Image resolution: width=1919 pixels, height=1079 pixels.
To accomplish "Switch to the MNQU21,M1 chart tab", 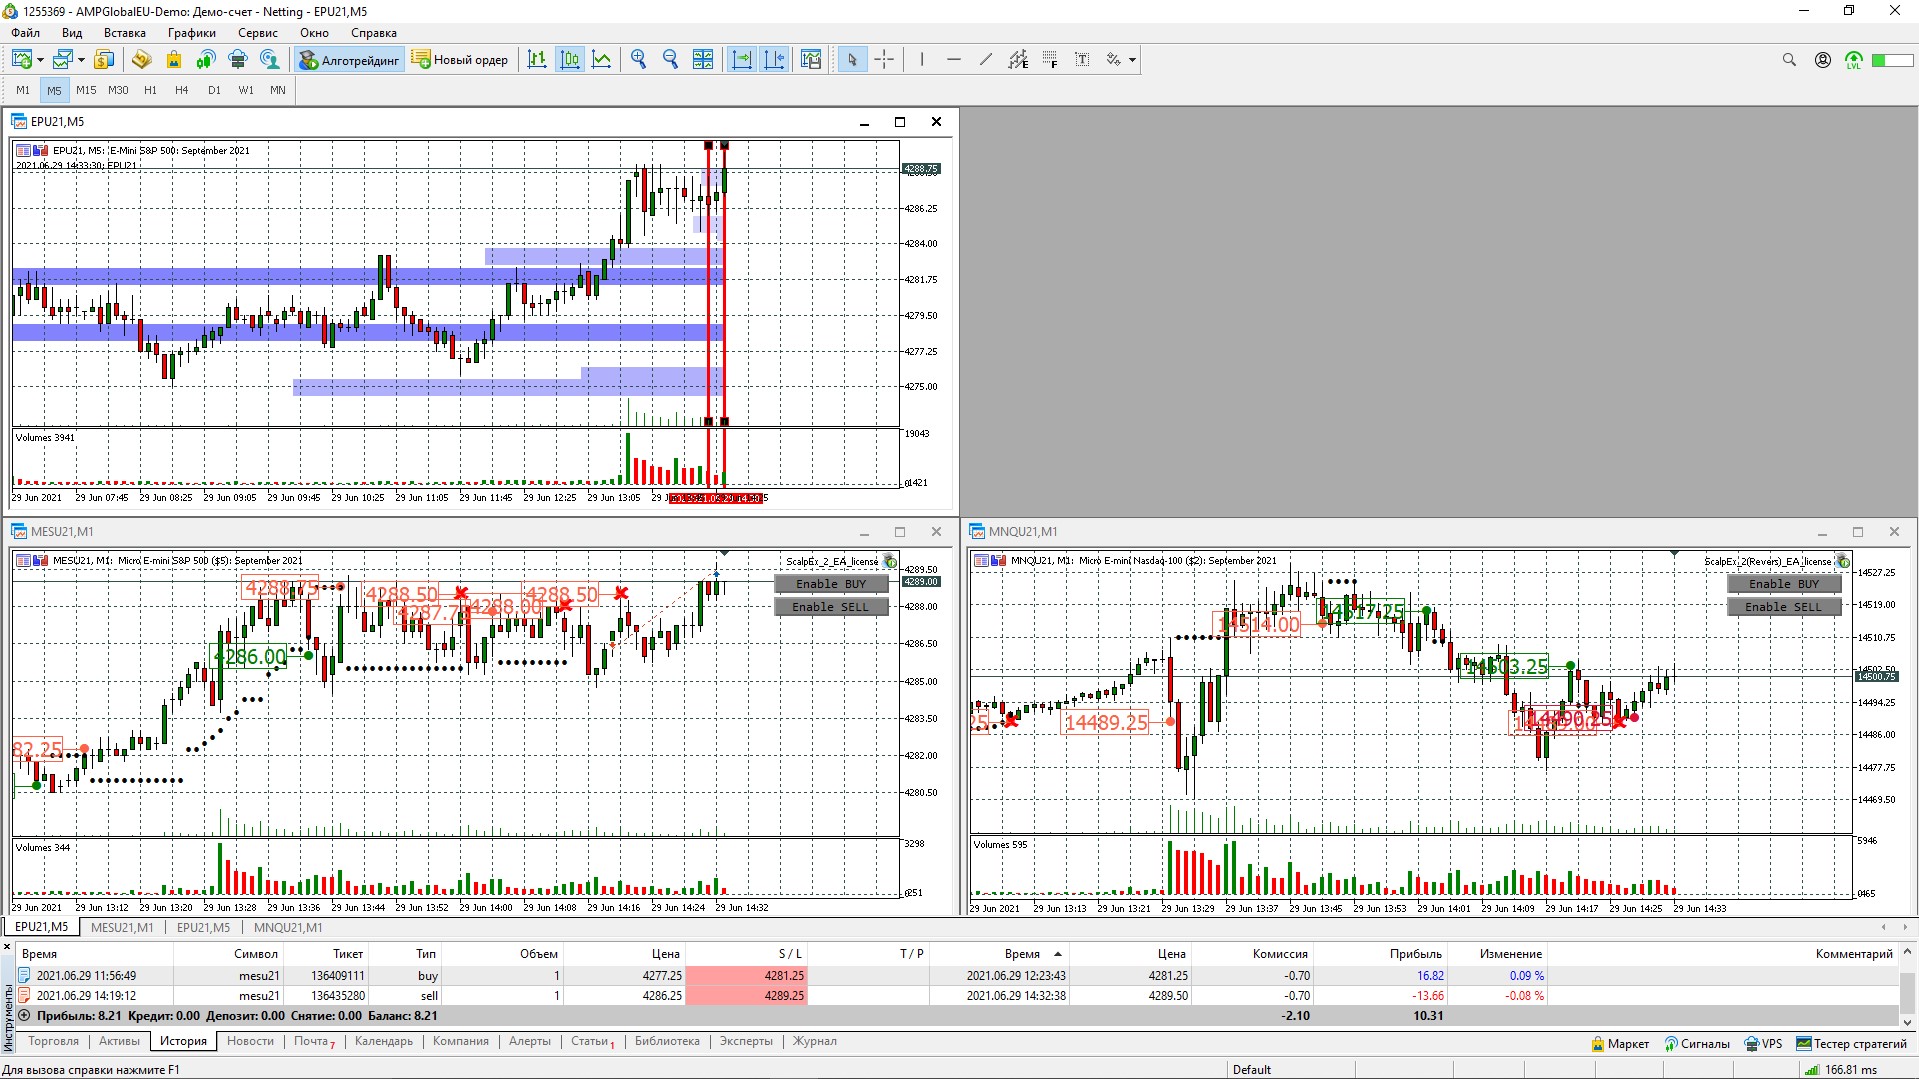I will pyautogui.click(x=288, y=927).
